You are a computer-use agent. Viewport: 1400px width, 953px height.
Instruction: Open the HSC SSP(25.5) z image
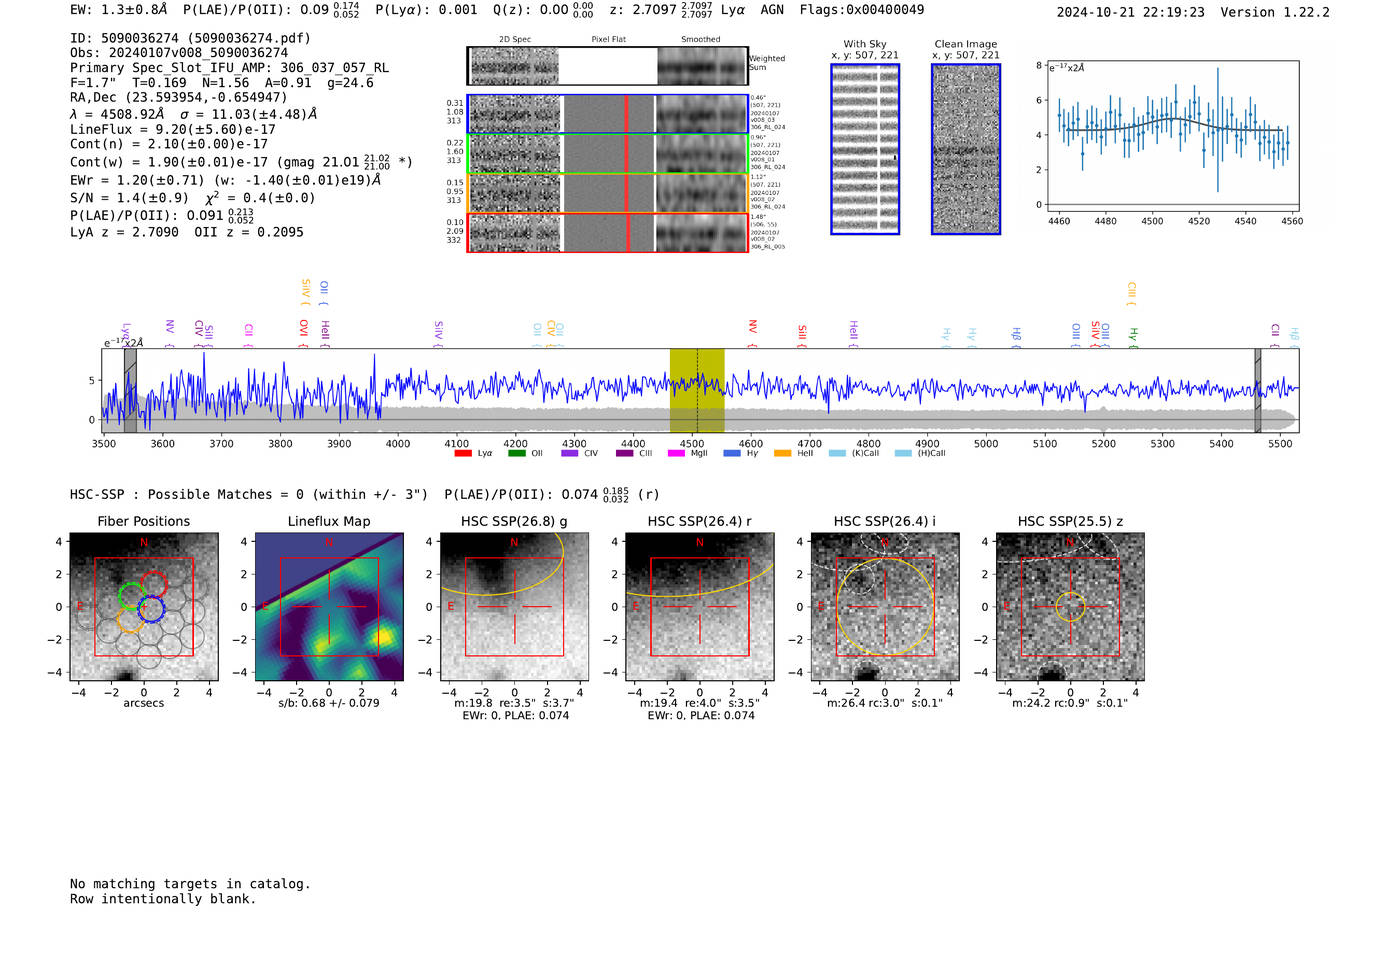pyautogui.click(x=1070, y=607)
